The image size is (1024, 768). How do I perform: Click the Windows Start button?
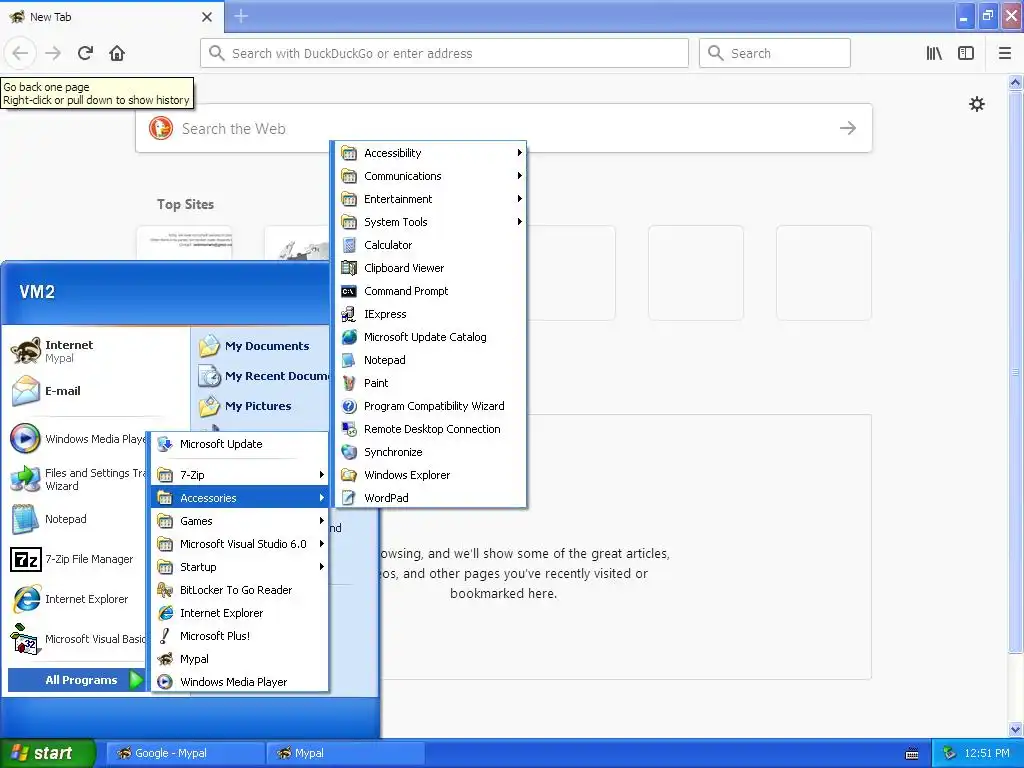click(48, 753)
